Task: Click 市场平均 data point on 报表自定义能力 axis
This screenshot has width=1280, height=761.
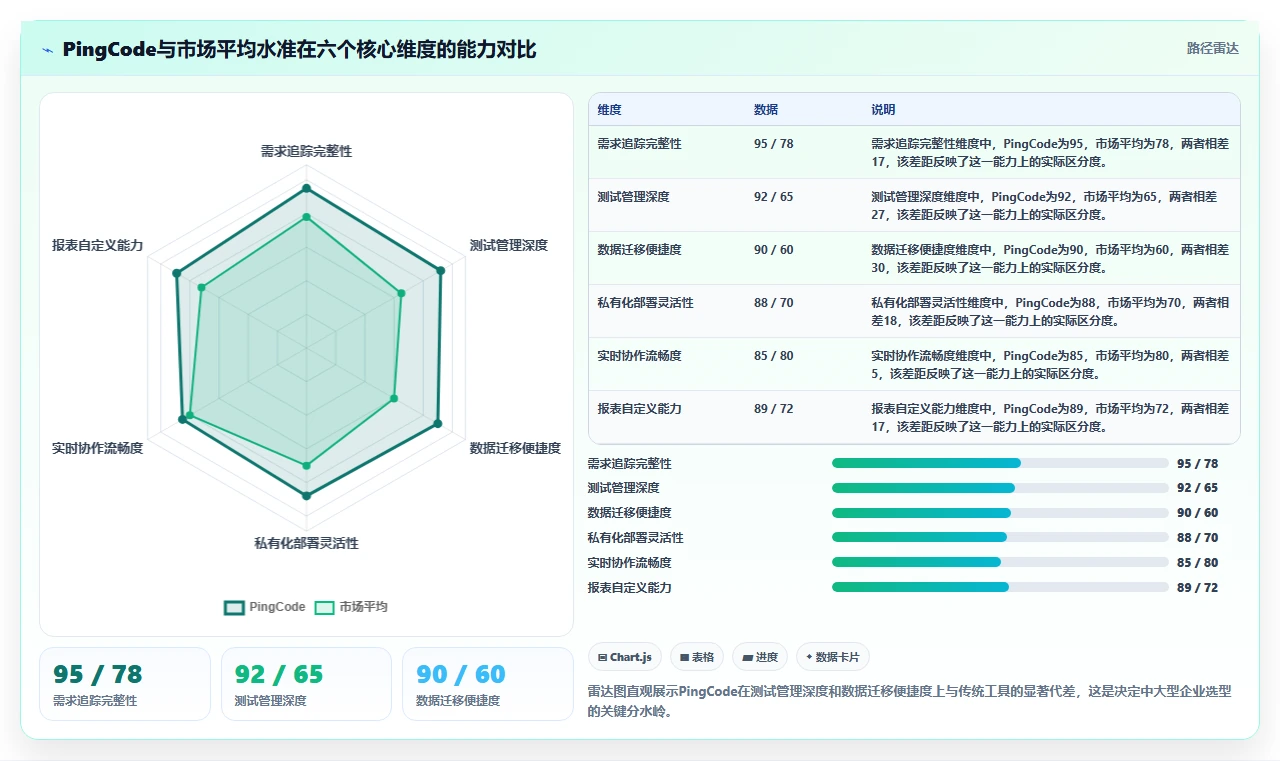Action: (x=201, y=288)
